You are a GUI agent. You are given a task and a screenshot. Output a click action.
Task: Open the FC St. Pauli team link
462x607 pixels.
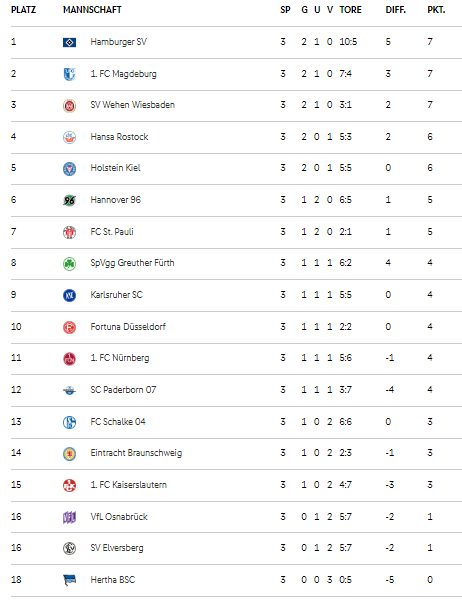click(x=112, y=231)
